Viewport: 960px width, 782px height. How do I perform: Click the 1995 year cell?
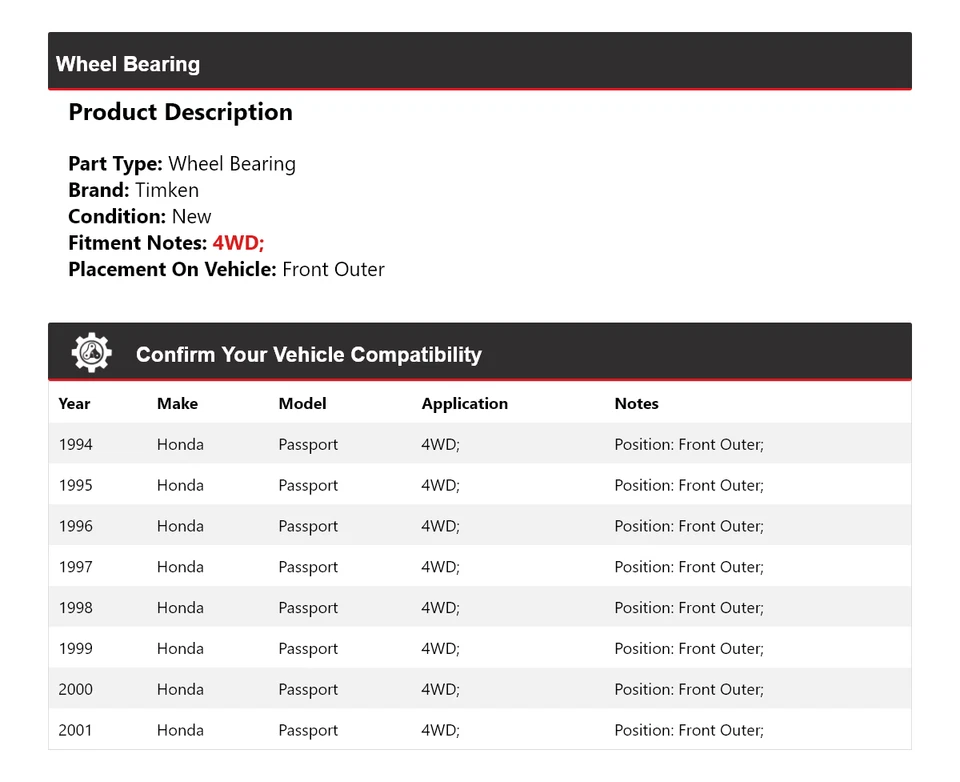coord(75,486)
